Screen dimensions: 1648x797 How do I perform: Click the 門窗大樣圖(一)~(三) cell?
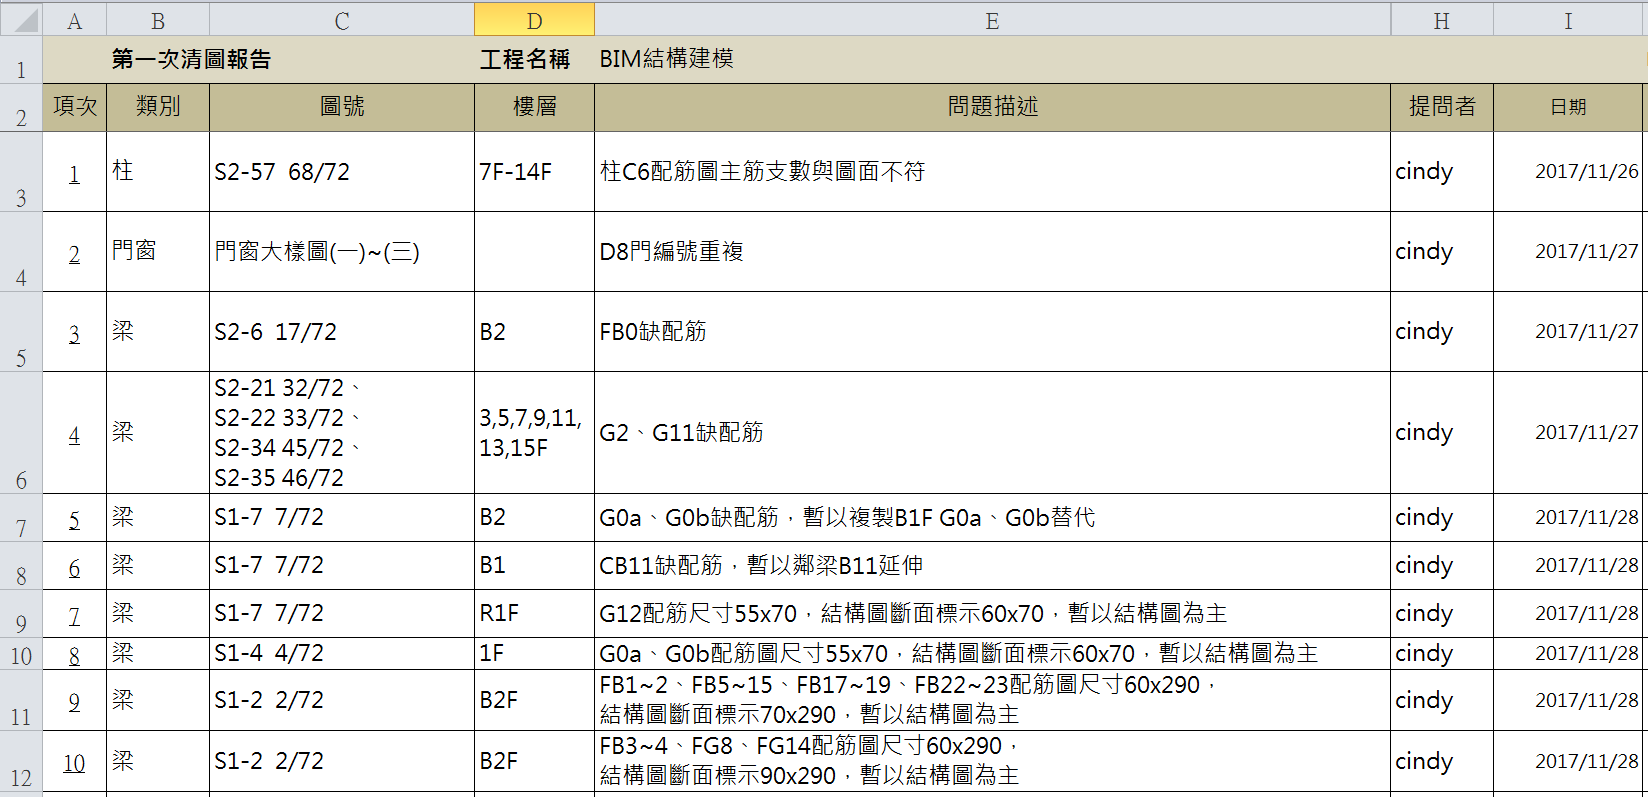tap(341, 252)
